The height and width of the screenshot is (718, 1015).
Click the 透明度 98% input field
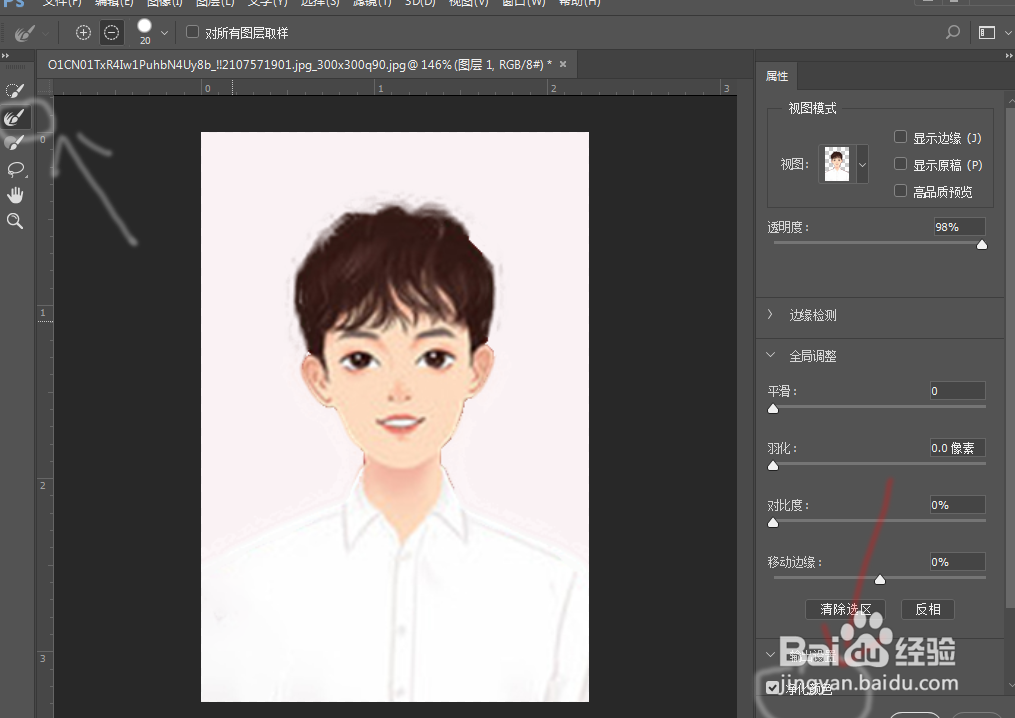point(959,227)
